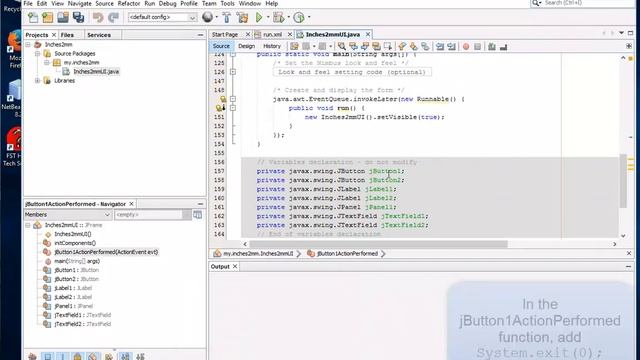640x360 pixels.
Task: Toggle Show Inherited Members filter in Navigator bottom bar
Action: [x=32, y=357]
